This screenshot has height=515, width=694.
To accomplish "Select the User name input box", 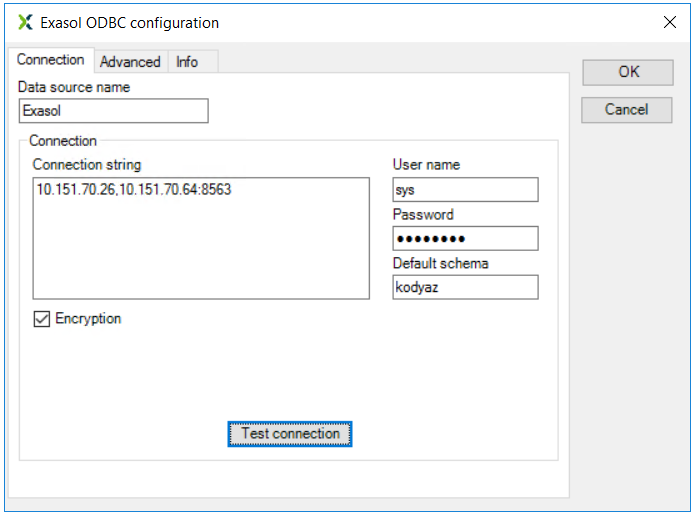I will click(465, 189).
